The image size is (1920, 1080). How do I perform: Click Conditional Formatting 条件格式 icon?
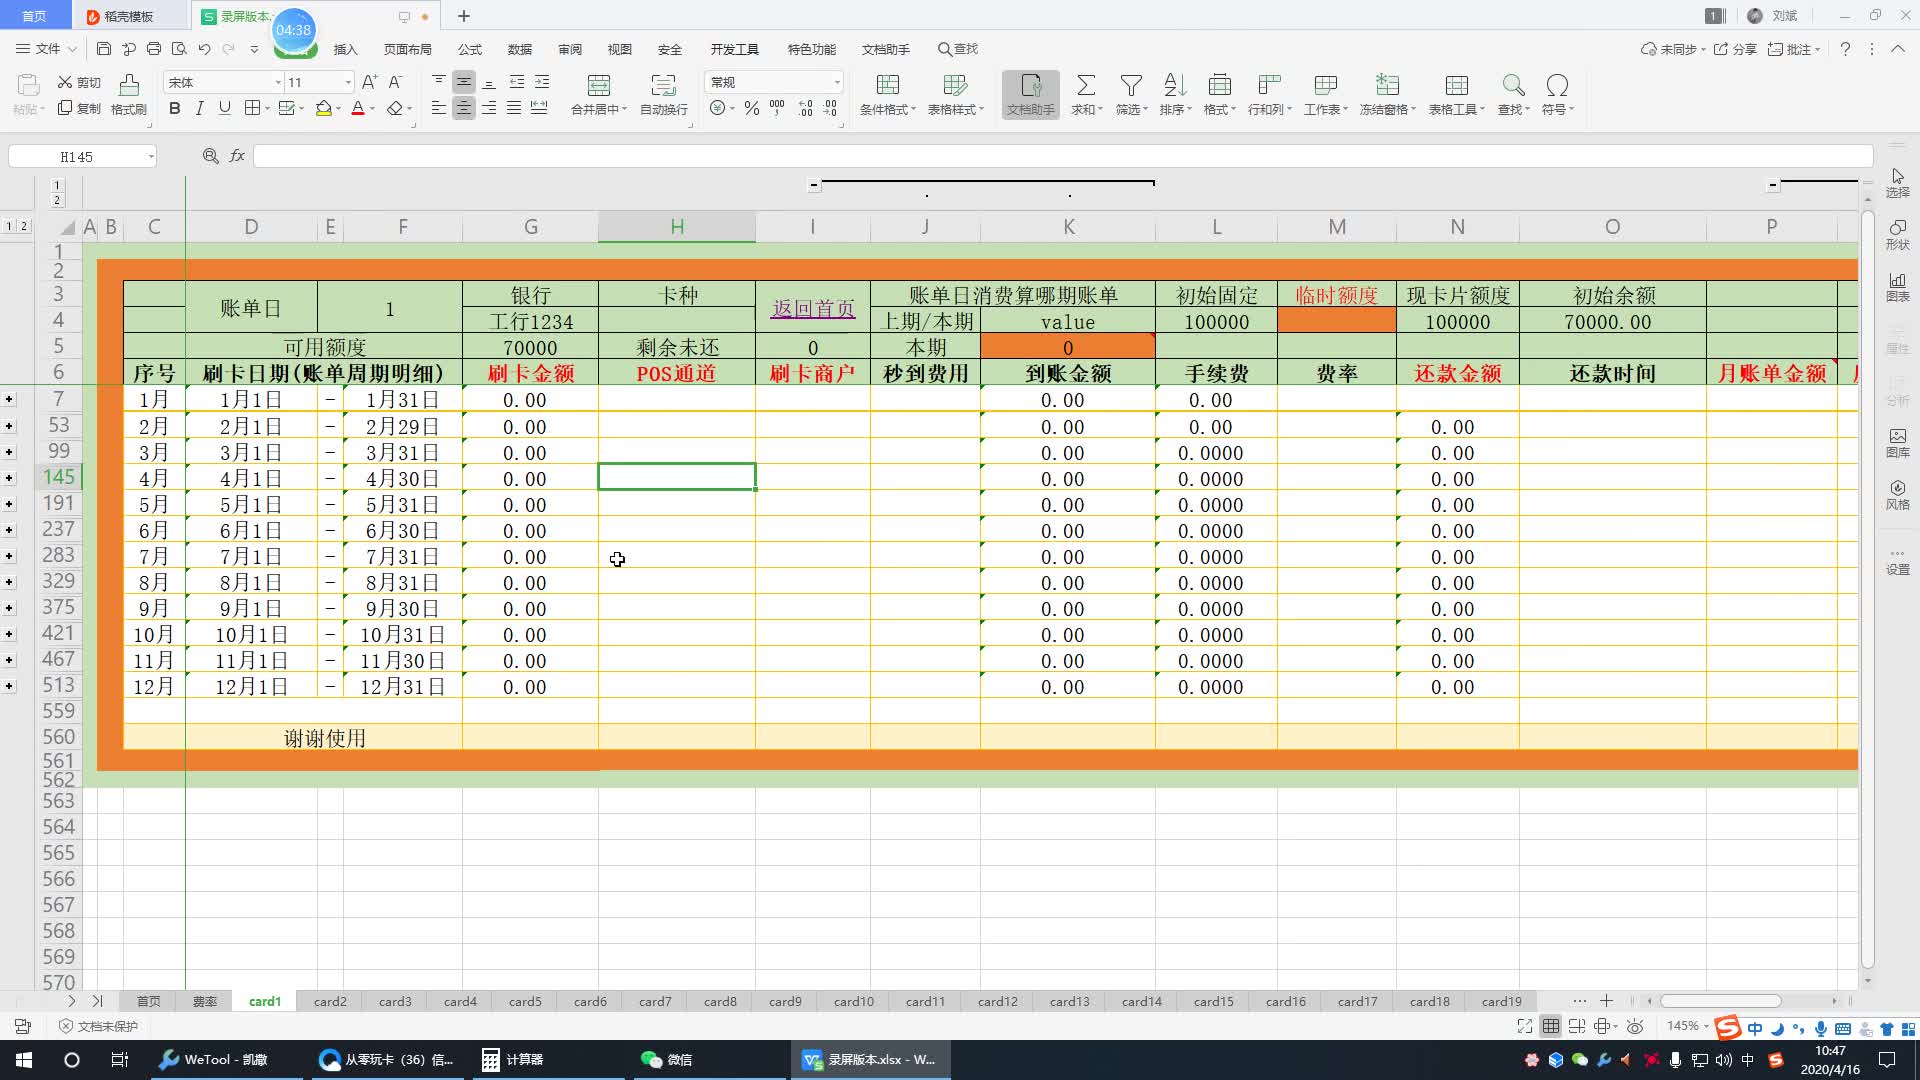coord(887,86)
